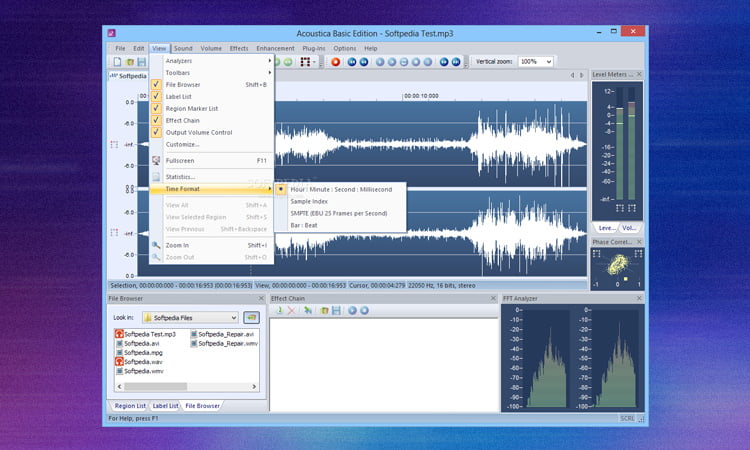Viewport: 750px width, 450px height.
Task: Click save icon in Effect Chain toolbar
Action: pyautogui.click(x=335, y=311)
